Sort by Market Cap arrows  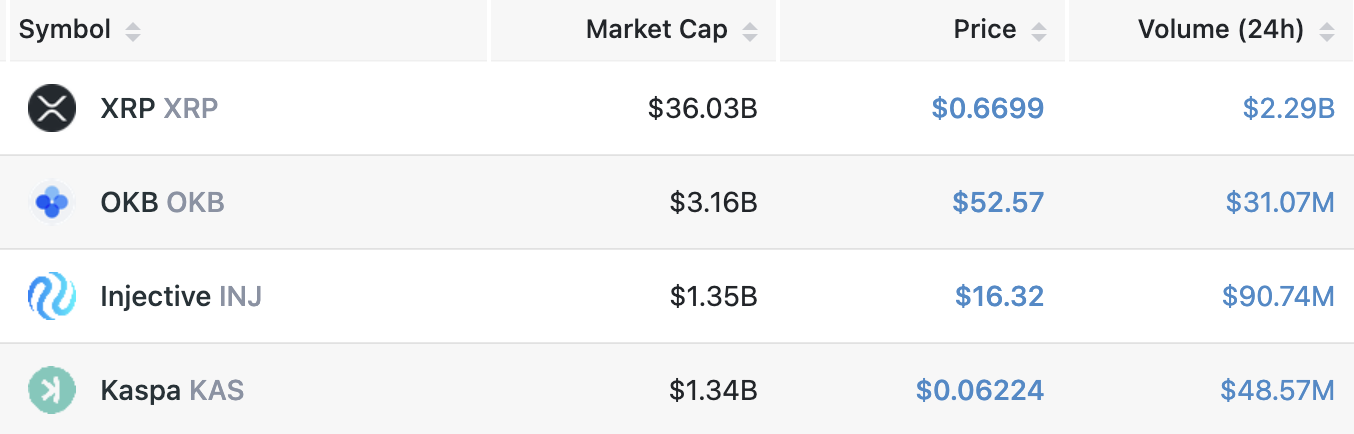click(750, 31)
